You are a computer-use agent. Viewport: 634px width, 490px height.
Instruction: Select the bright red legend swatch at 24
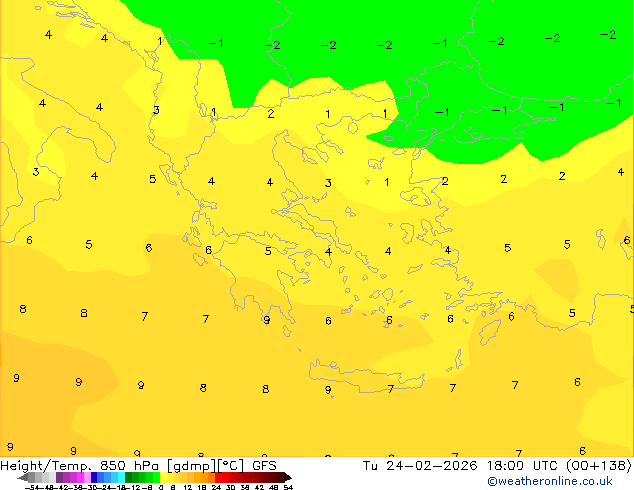(x=219, y=477)
